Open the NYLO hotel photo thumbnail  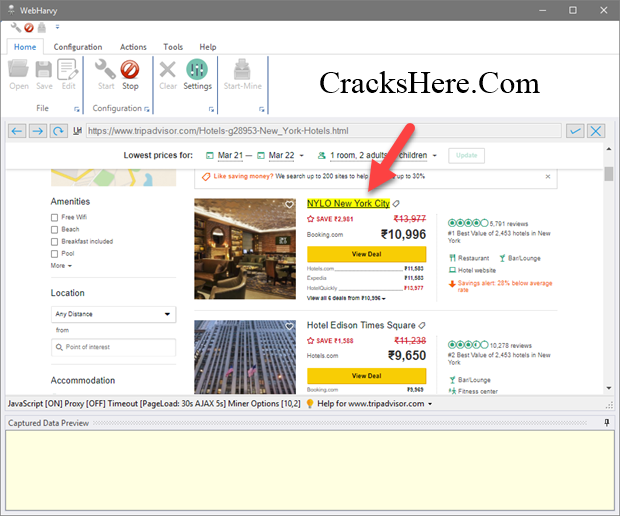[245, 249]
